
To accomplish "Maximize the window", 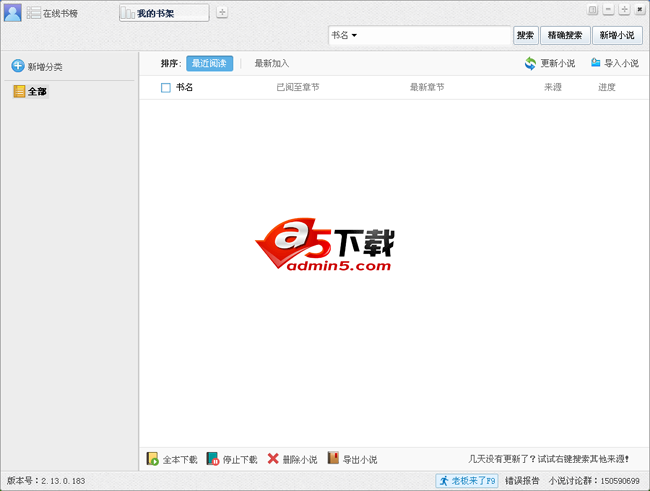I will (x=624, y=10).
